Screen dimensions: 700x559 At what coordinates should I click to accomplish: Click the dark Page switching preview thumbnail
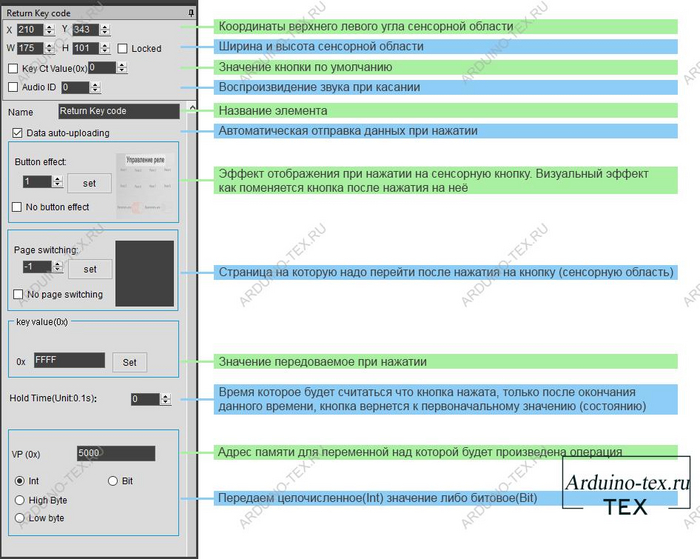[x=145, y=273]
